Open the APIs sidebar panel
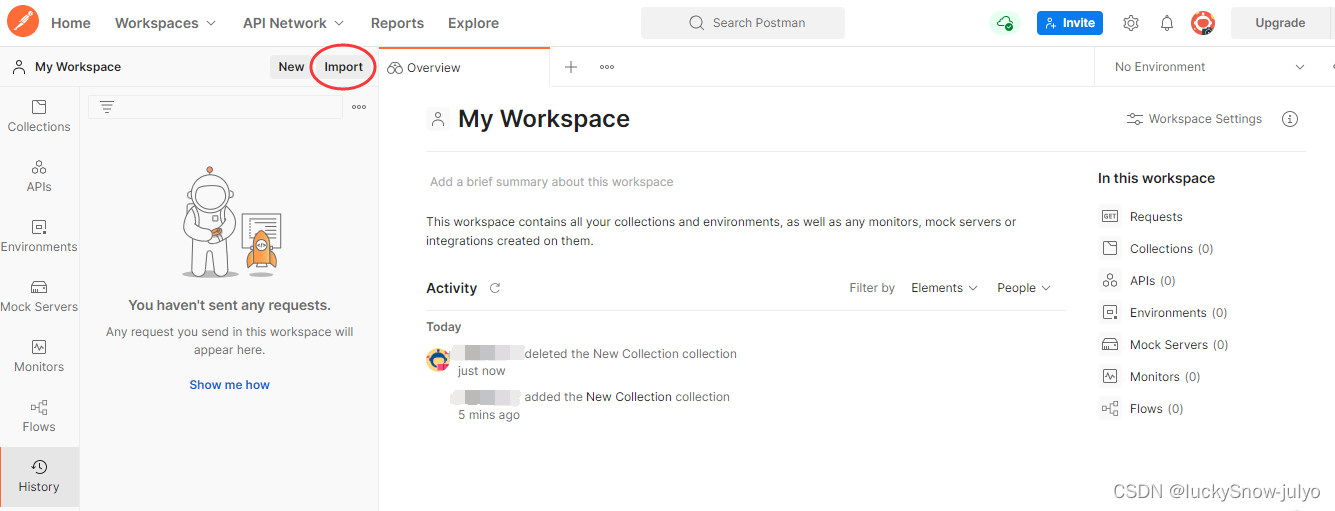 (x=39, y=176)
